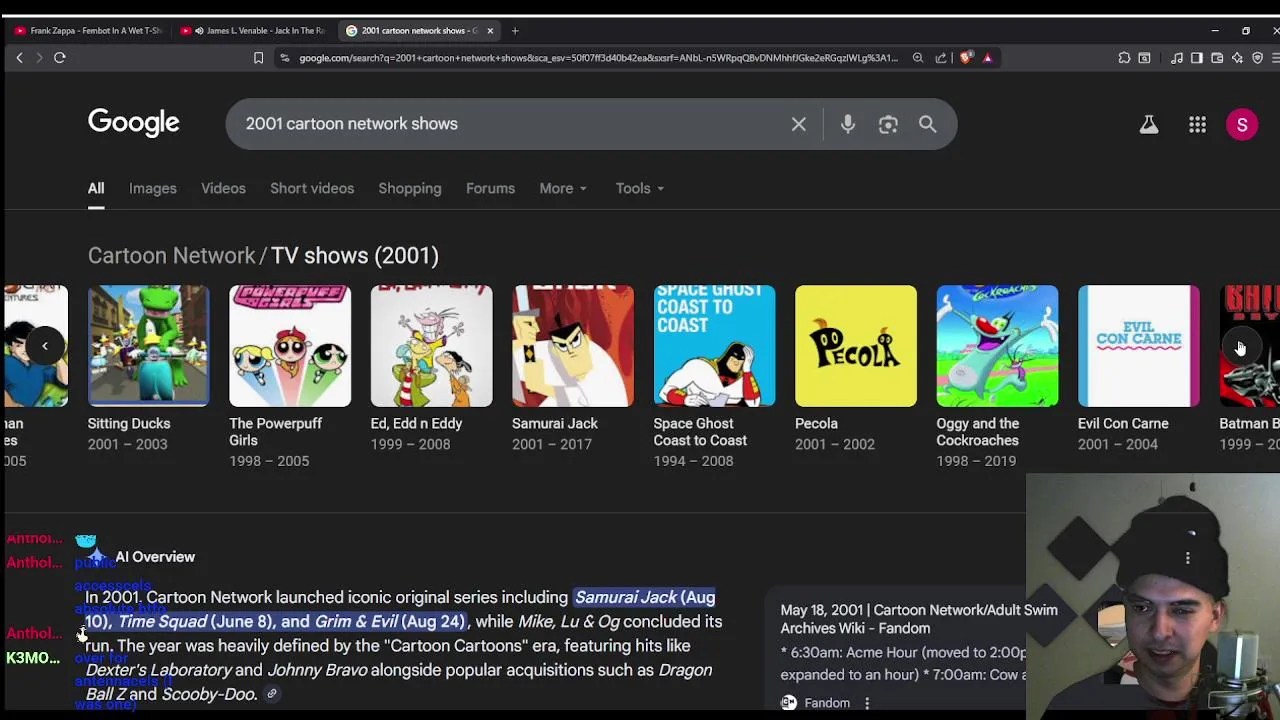The height and width of the screenshot is (720, 1280).
Task: Open the Google apps grid icon
Action: click(x=1197, y=124)
